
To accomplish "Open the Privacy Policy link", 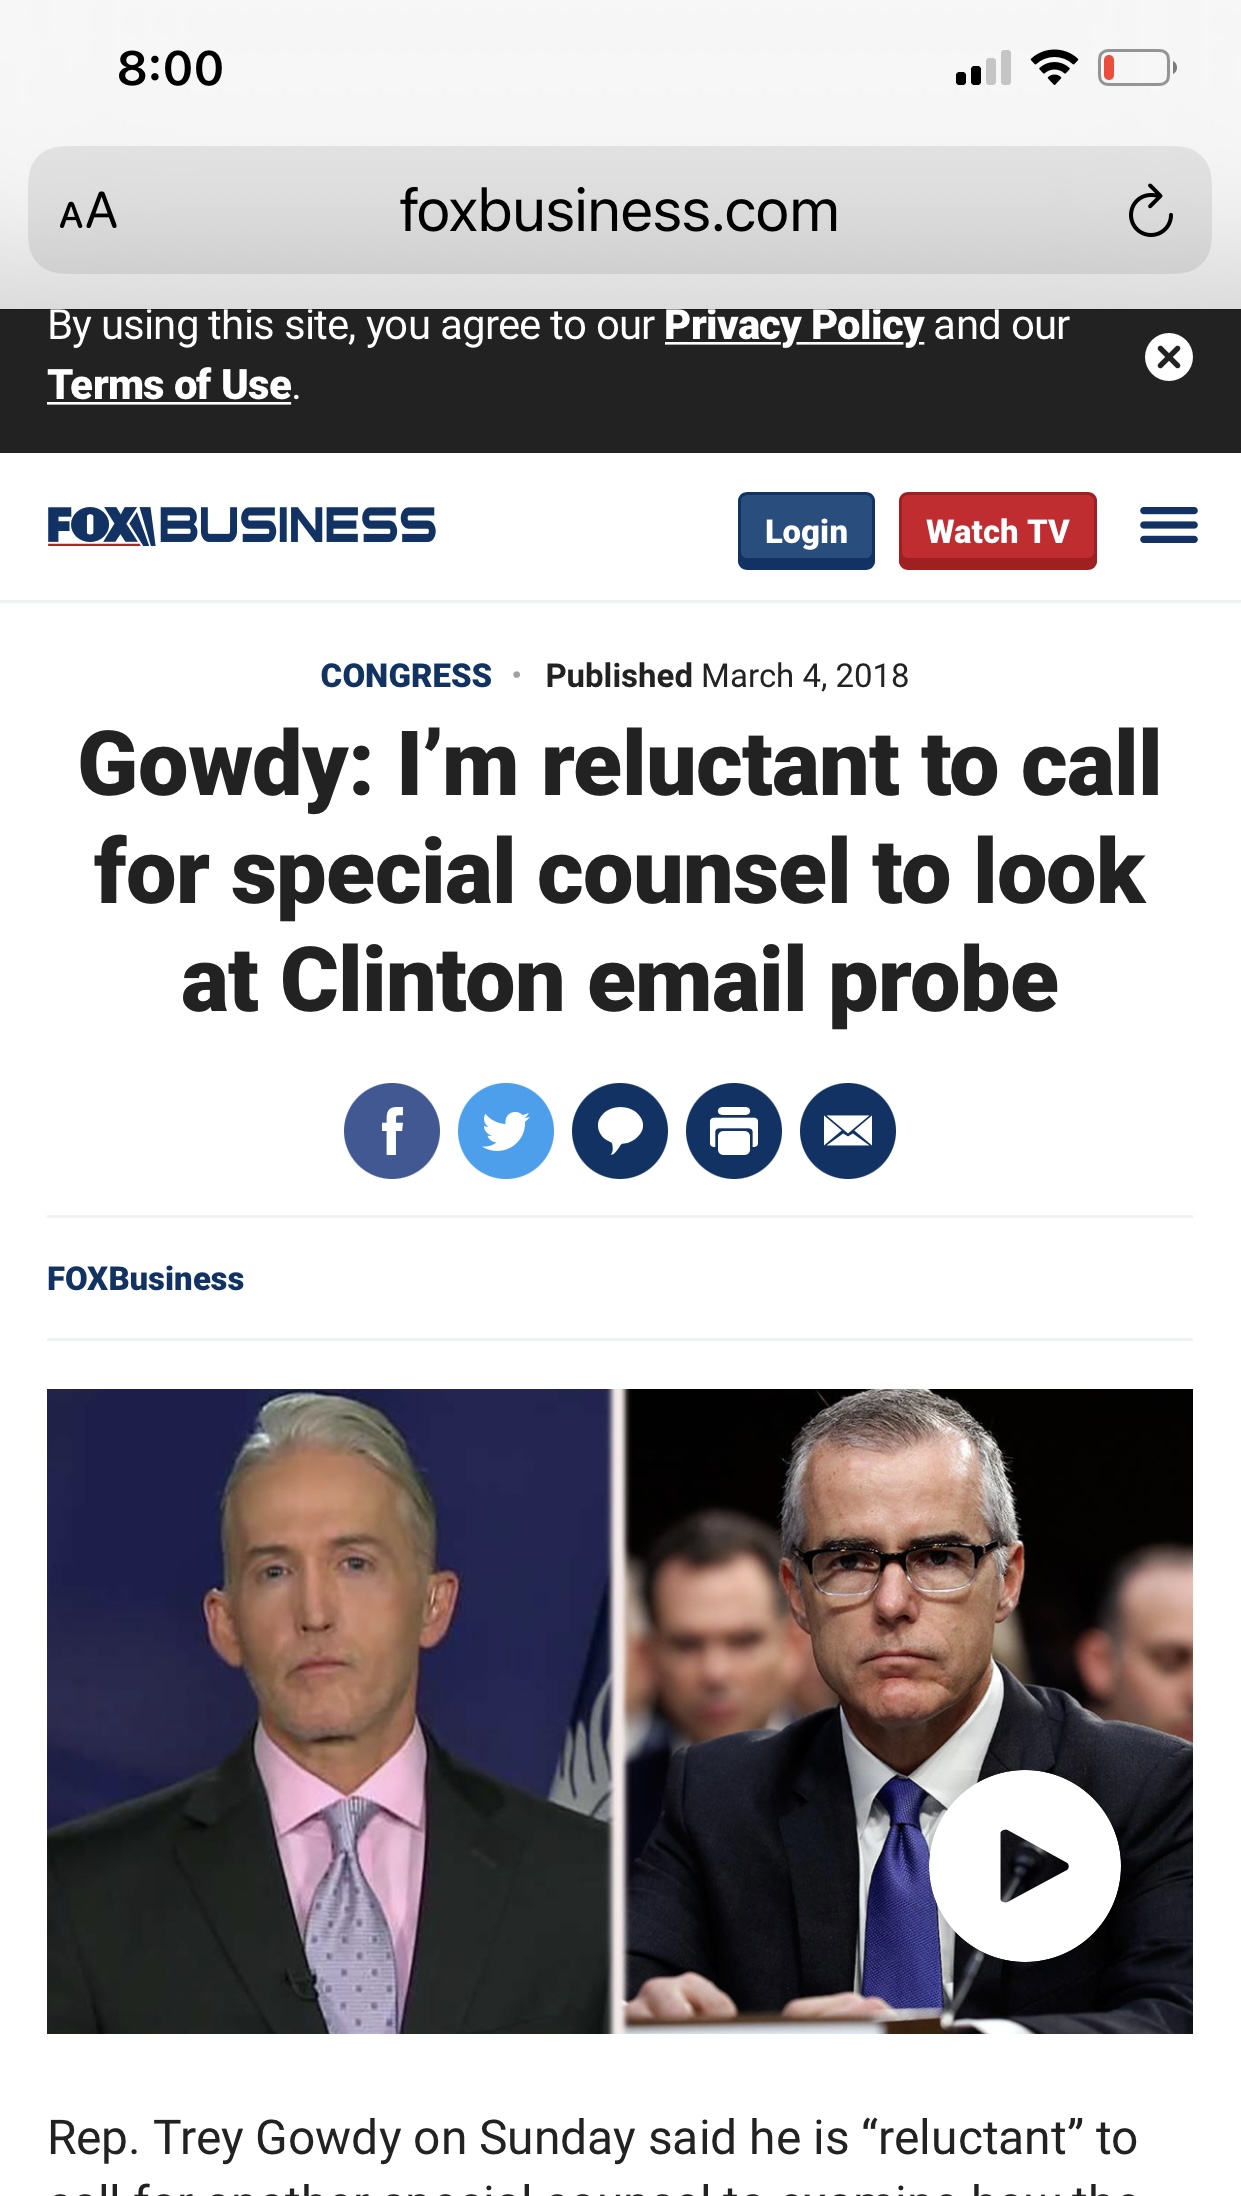I will pyautogui.click(x=794, y=326).
